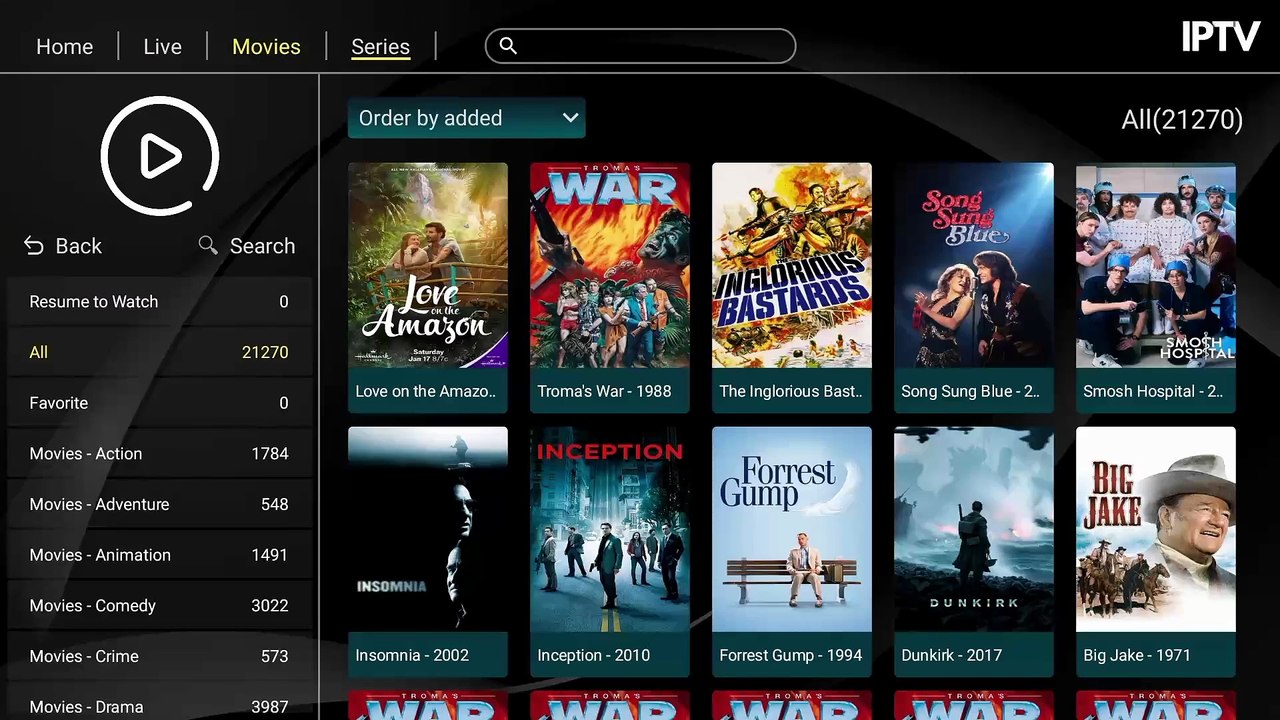
Task: Choose Movies - Action category
Action: coord(159,454)
